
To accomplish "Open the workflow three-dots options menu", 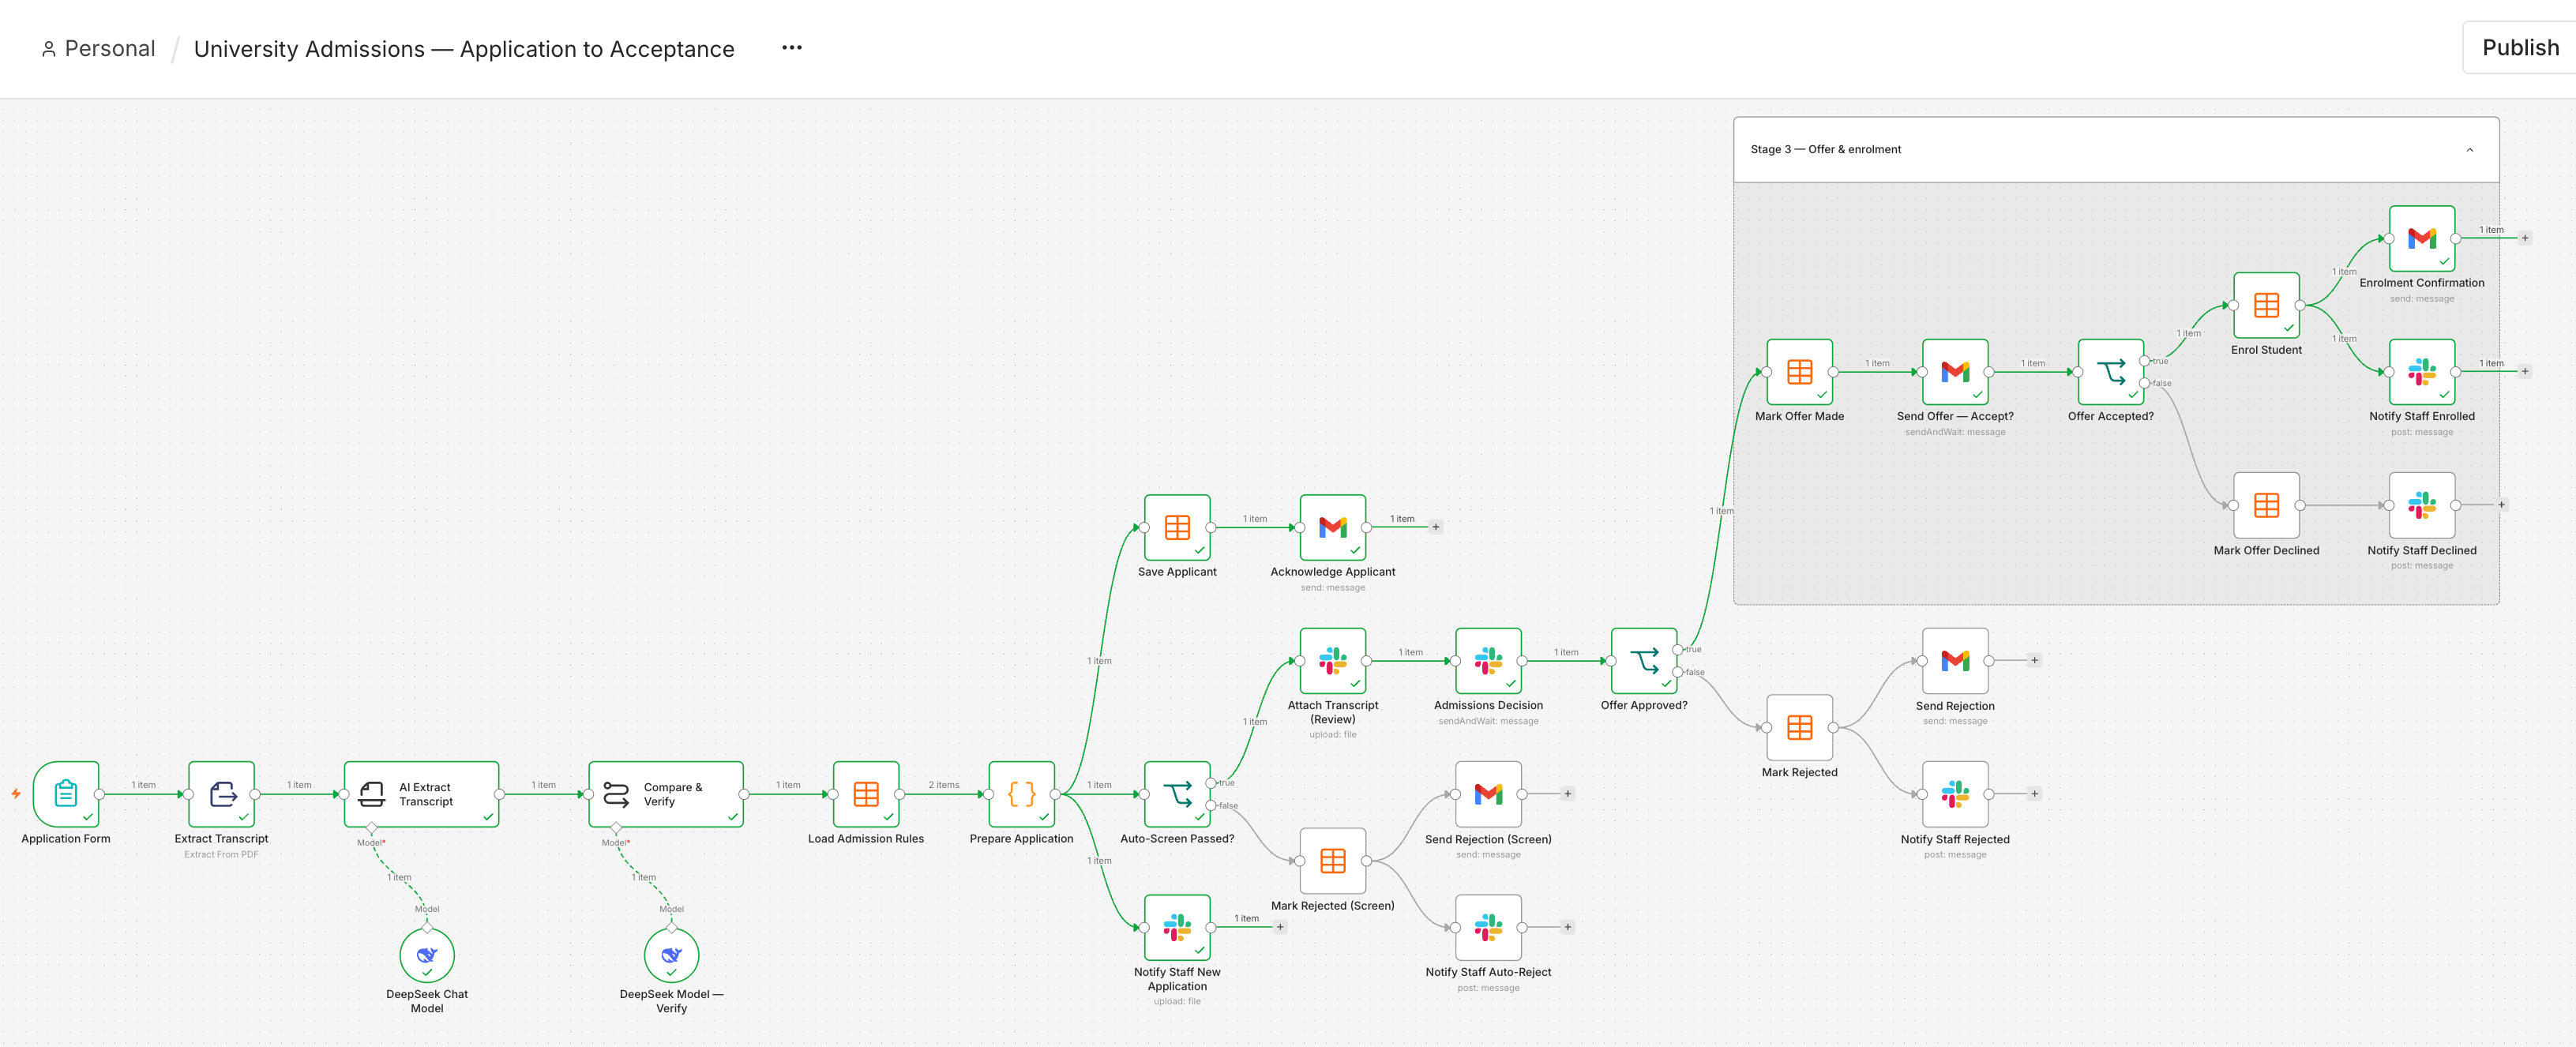I will [792, 48].
